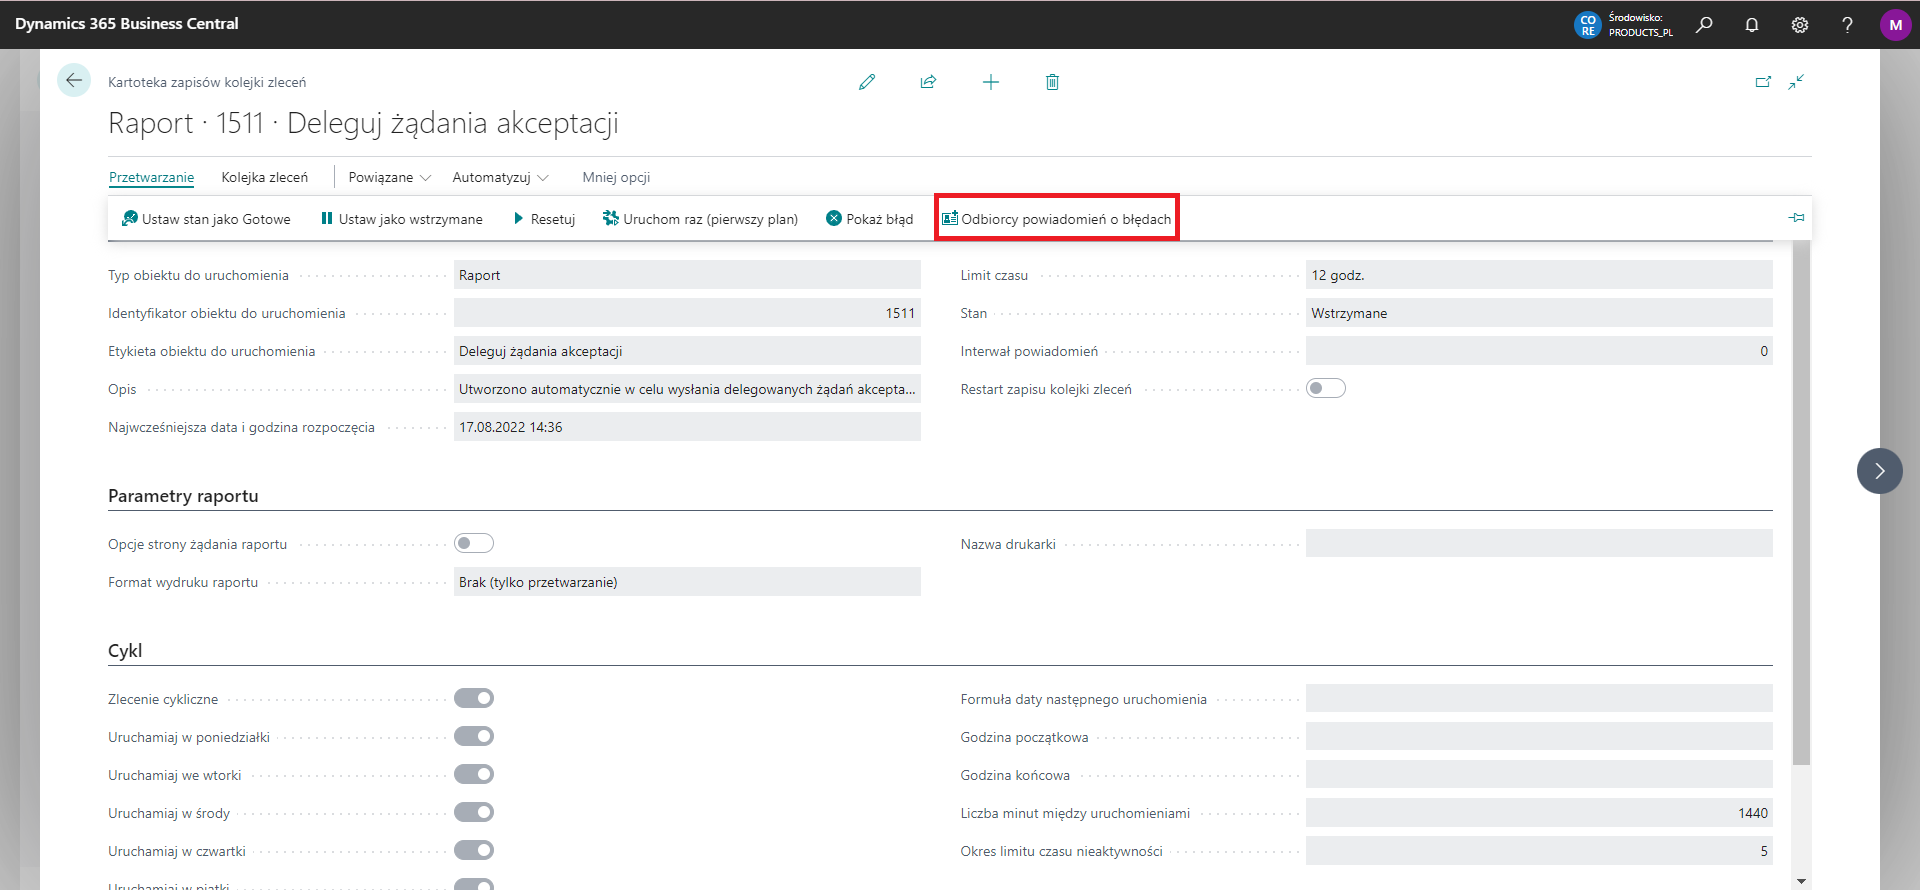The height and width of the screenshot is (890, 1920).
Task: Expand the Powiązane menu
Action: click(x=390, y=177)
